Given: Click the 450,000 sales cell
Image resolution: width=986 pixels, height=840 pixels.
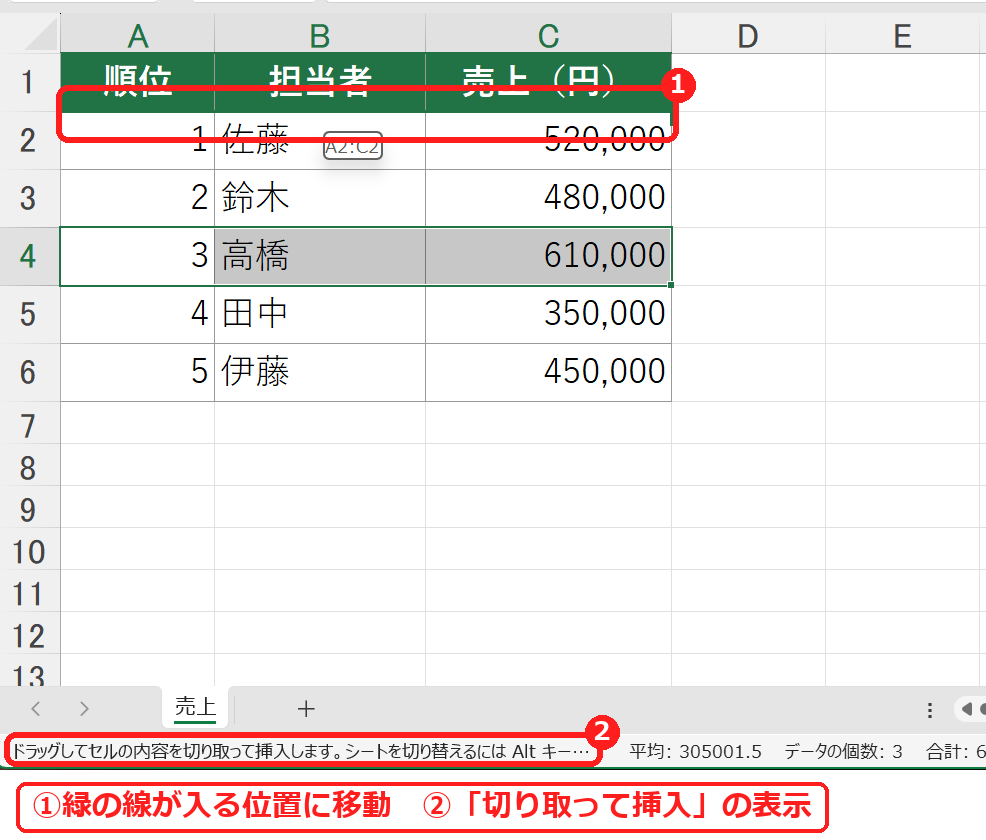Looking at the screenshot, I should click(x=548, y=372).
